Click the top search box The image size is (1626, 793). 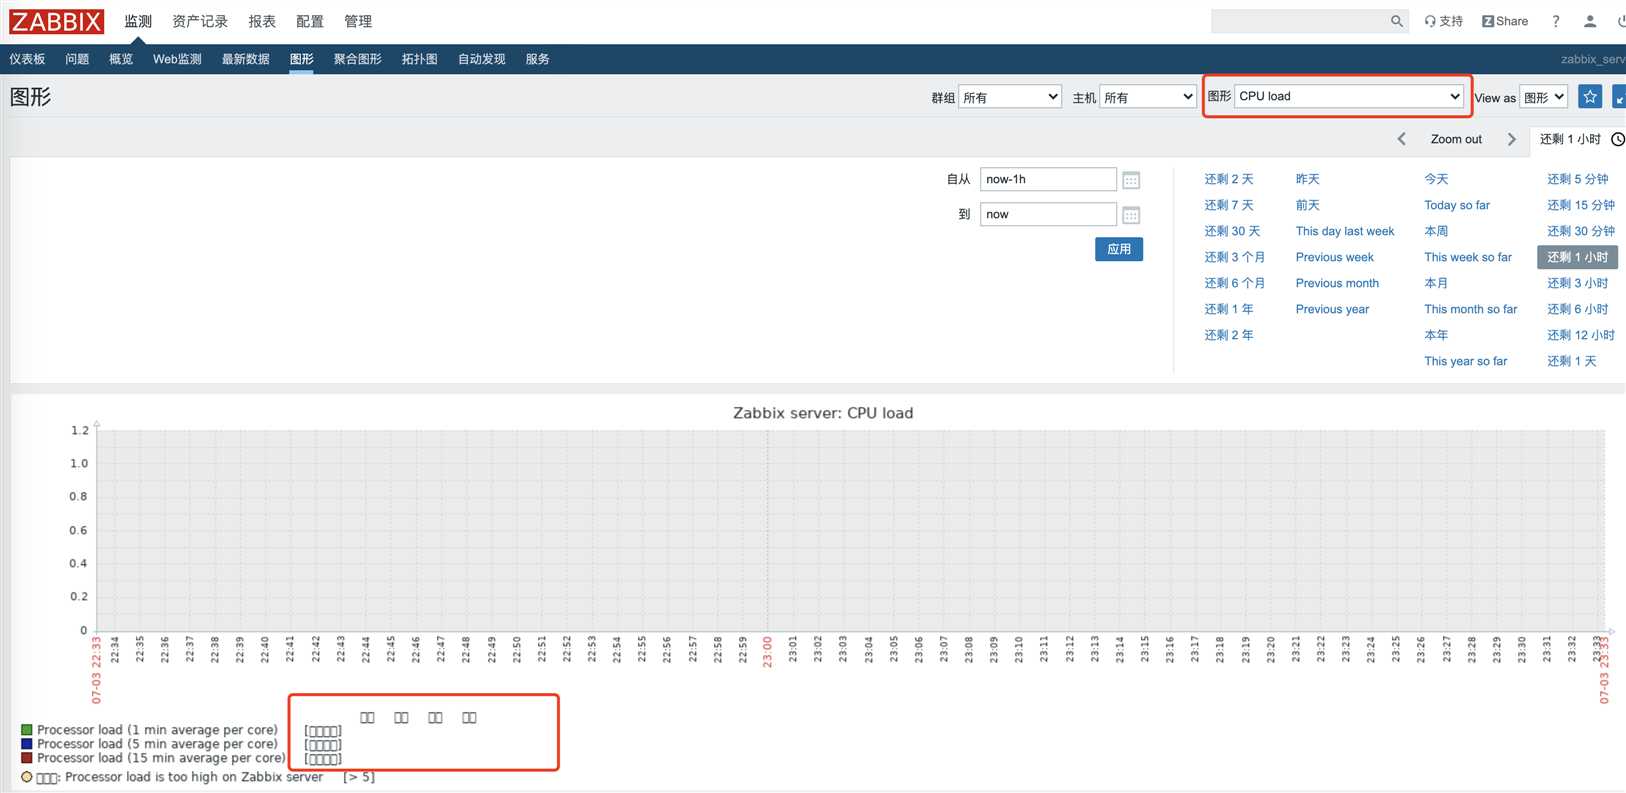[x=1300, y=21]
